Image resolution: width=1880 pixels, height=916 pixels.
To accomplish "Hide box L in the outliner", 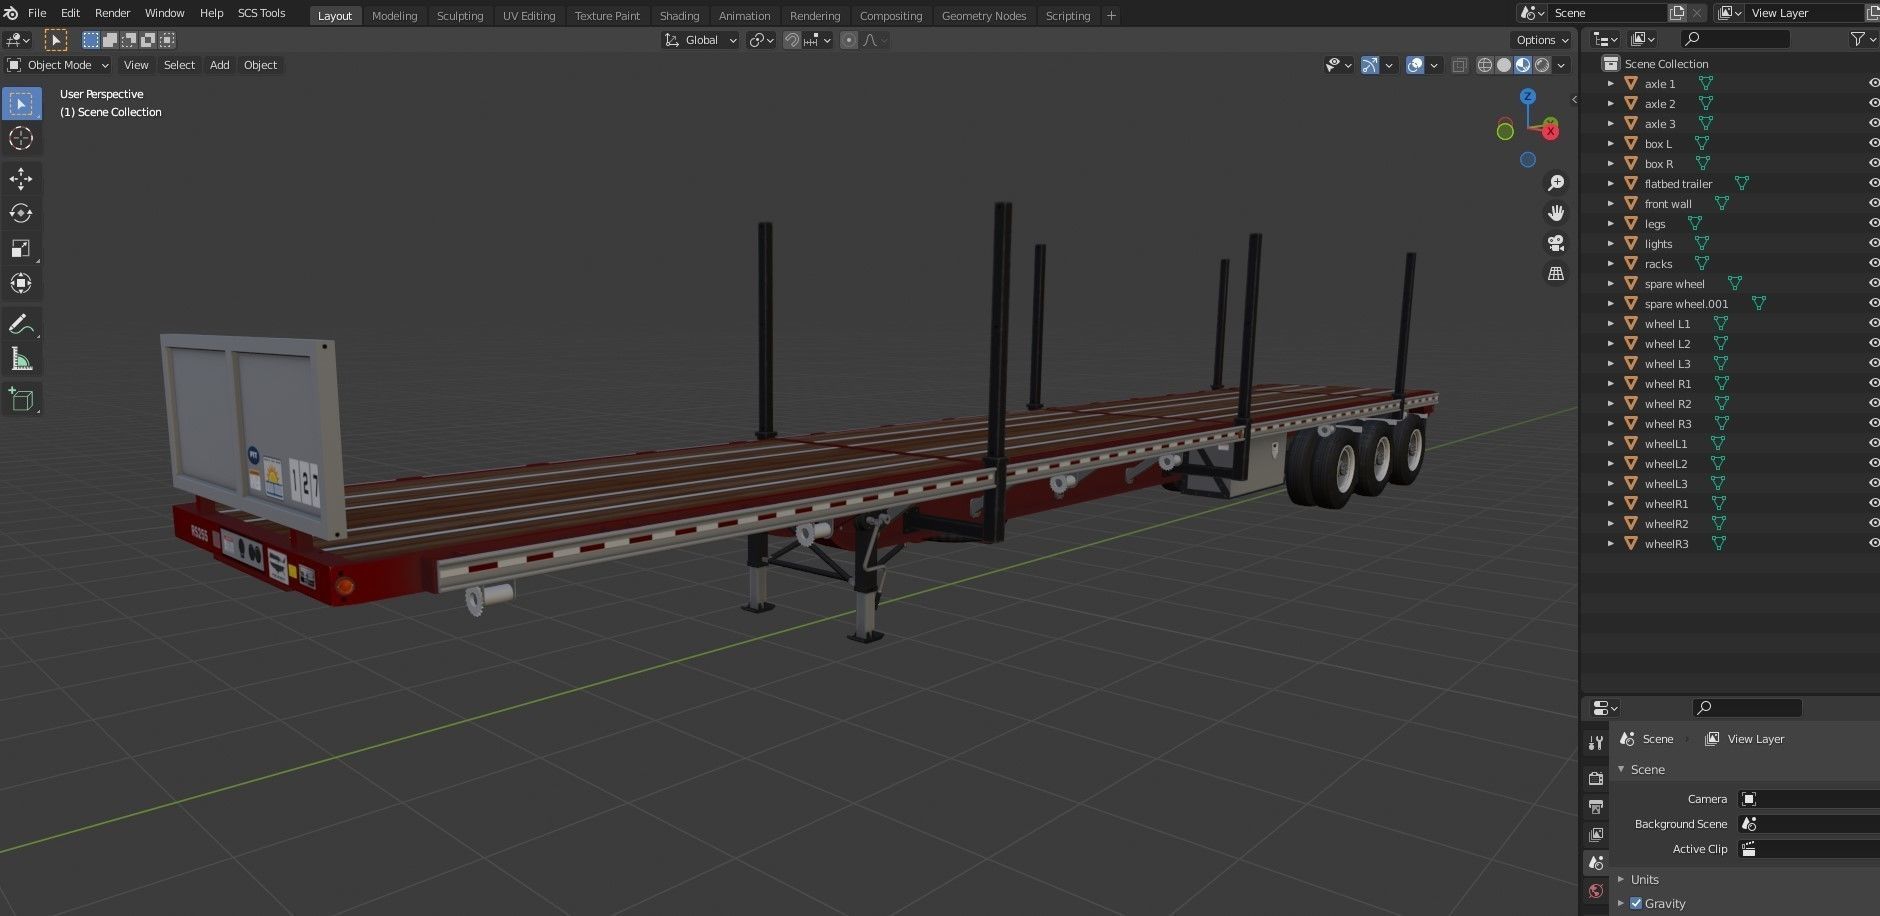I will tap(1873, 143).
